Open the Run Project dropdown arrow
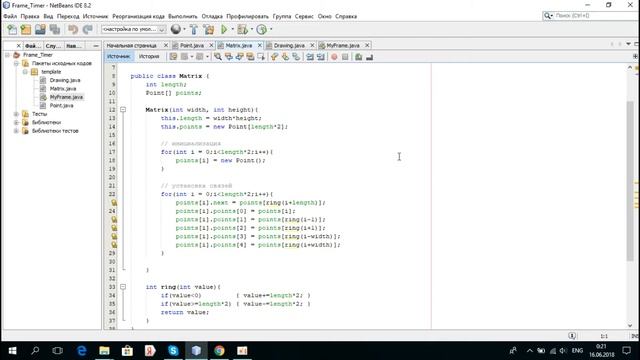 point(232,29)
